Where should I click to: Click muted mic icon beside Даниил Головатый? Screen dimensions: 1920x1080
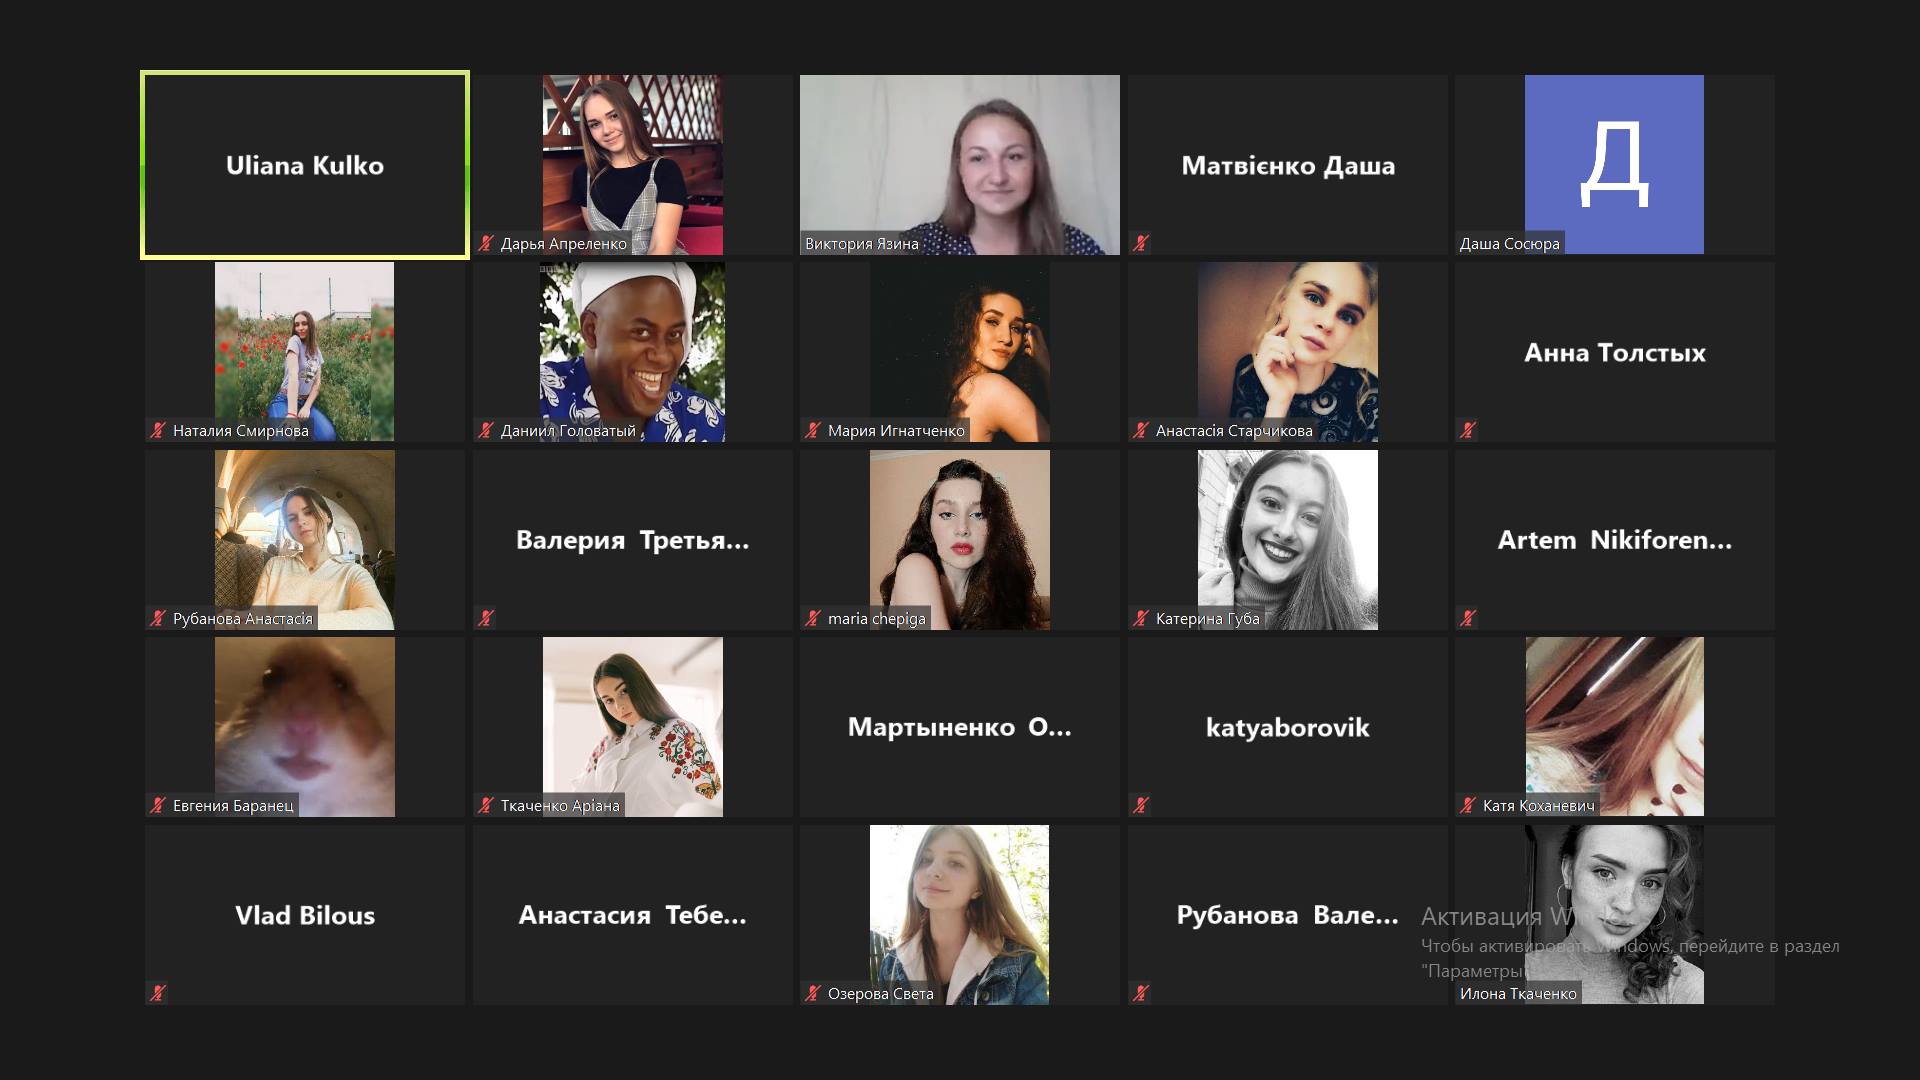coord(486,430)
